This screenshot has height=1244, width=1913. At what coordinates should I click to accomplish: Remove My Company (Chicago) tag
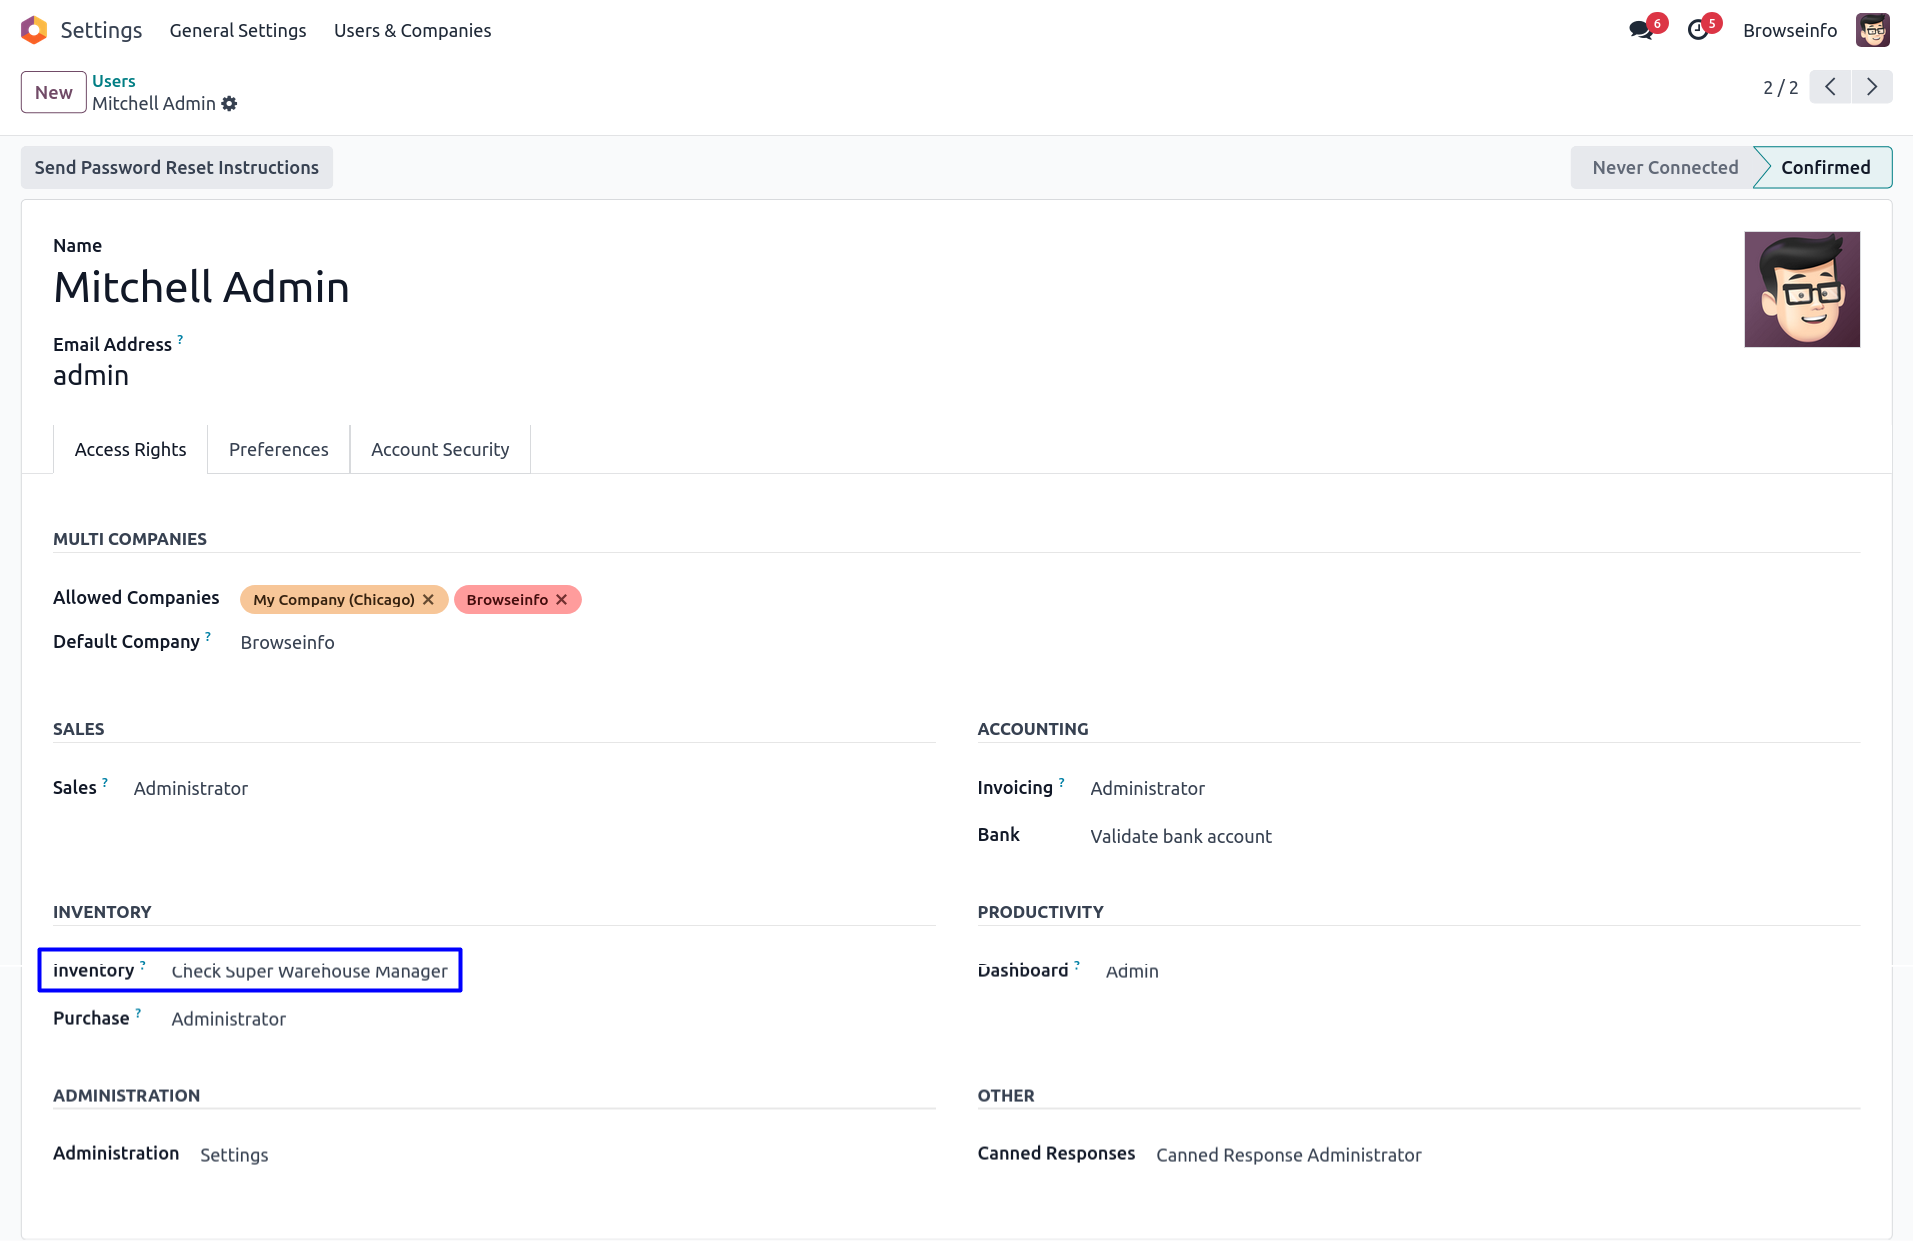428,599
